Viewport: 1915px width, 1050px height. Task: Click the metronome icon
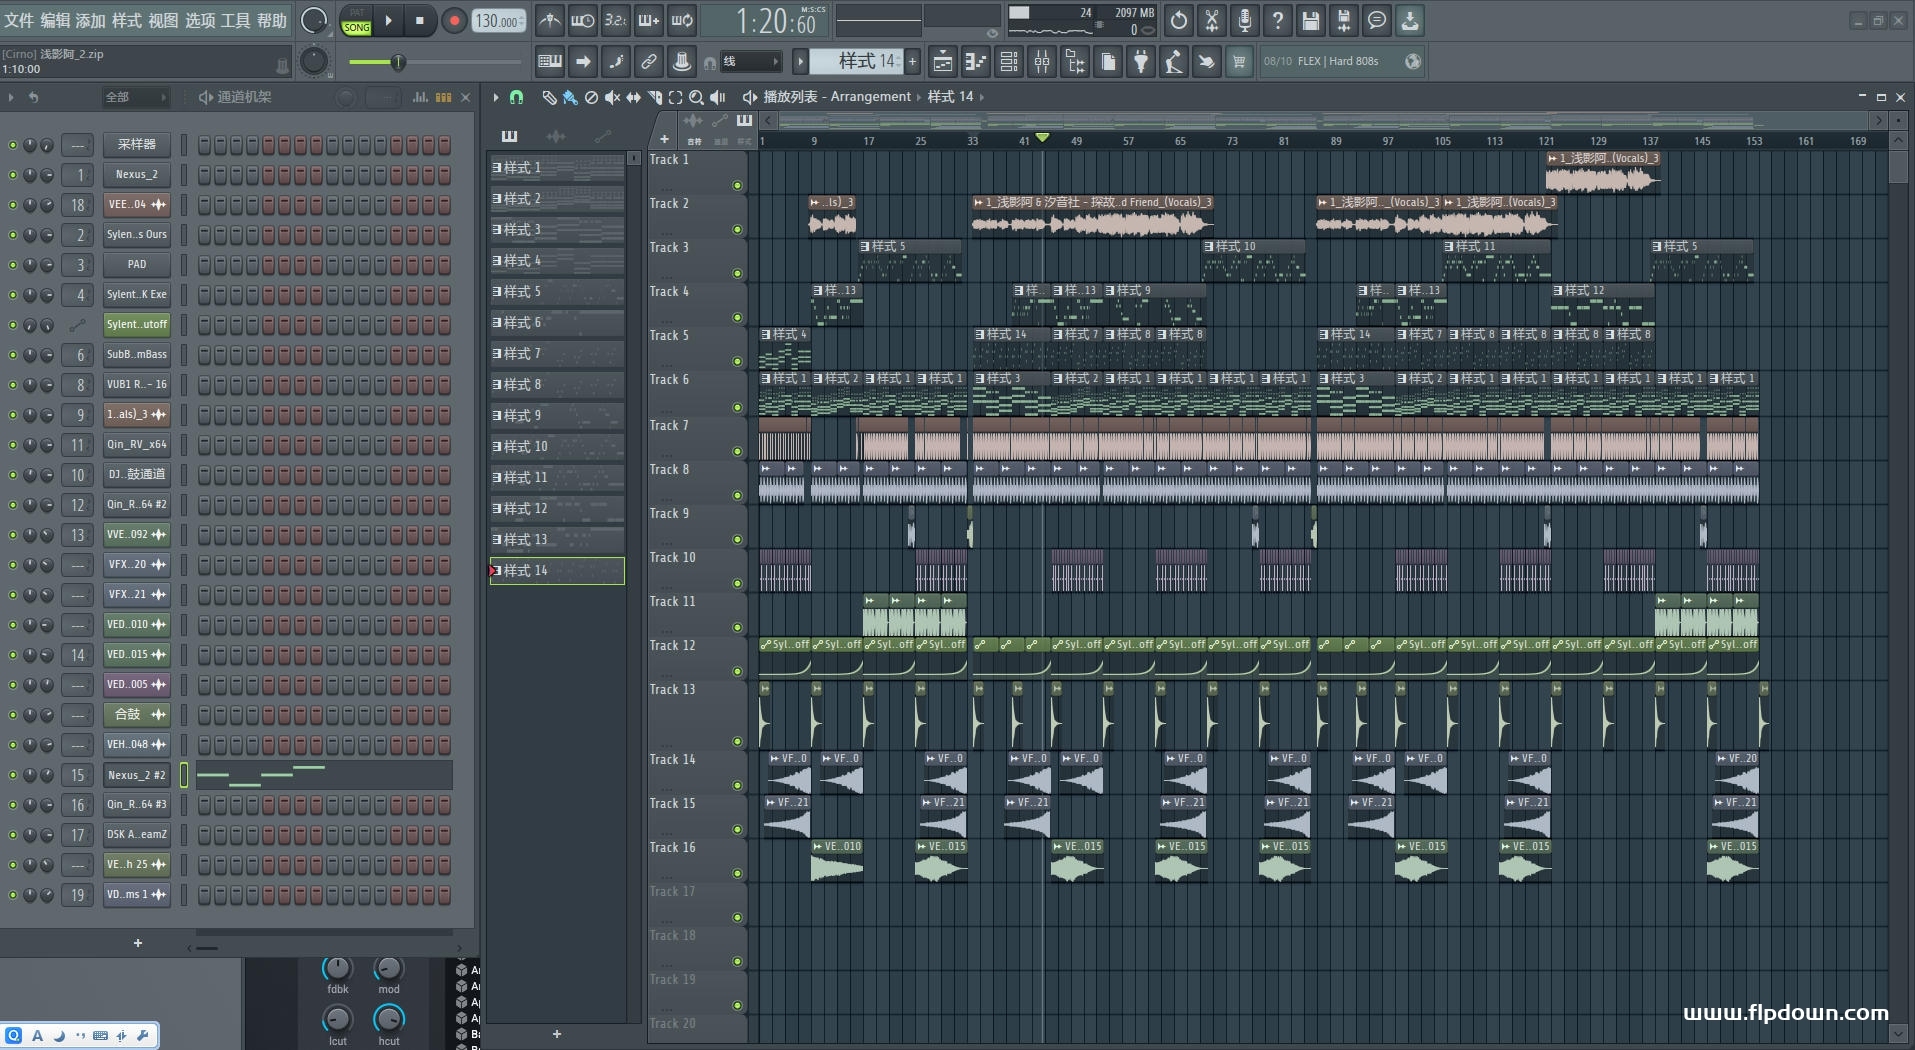[x=550, y=21]
